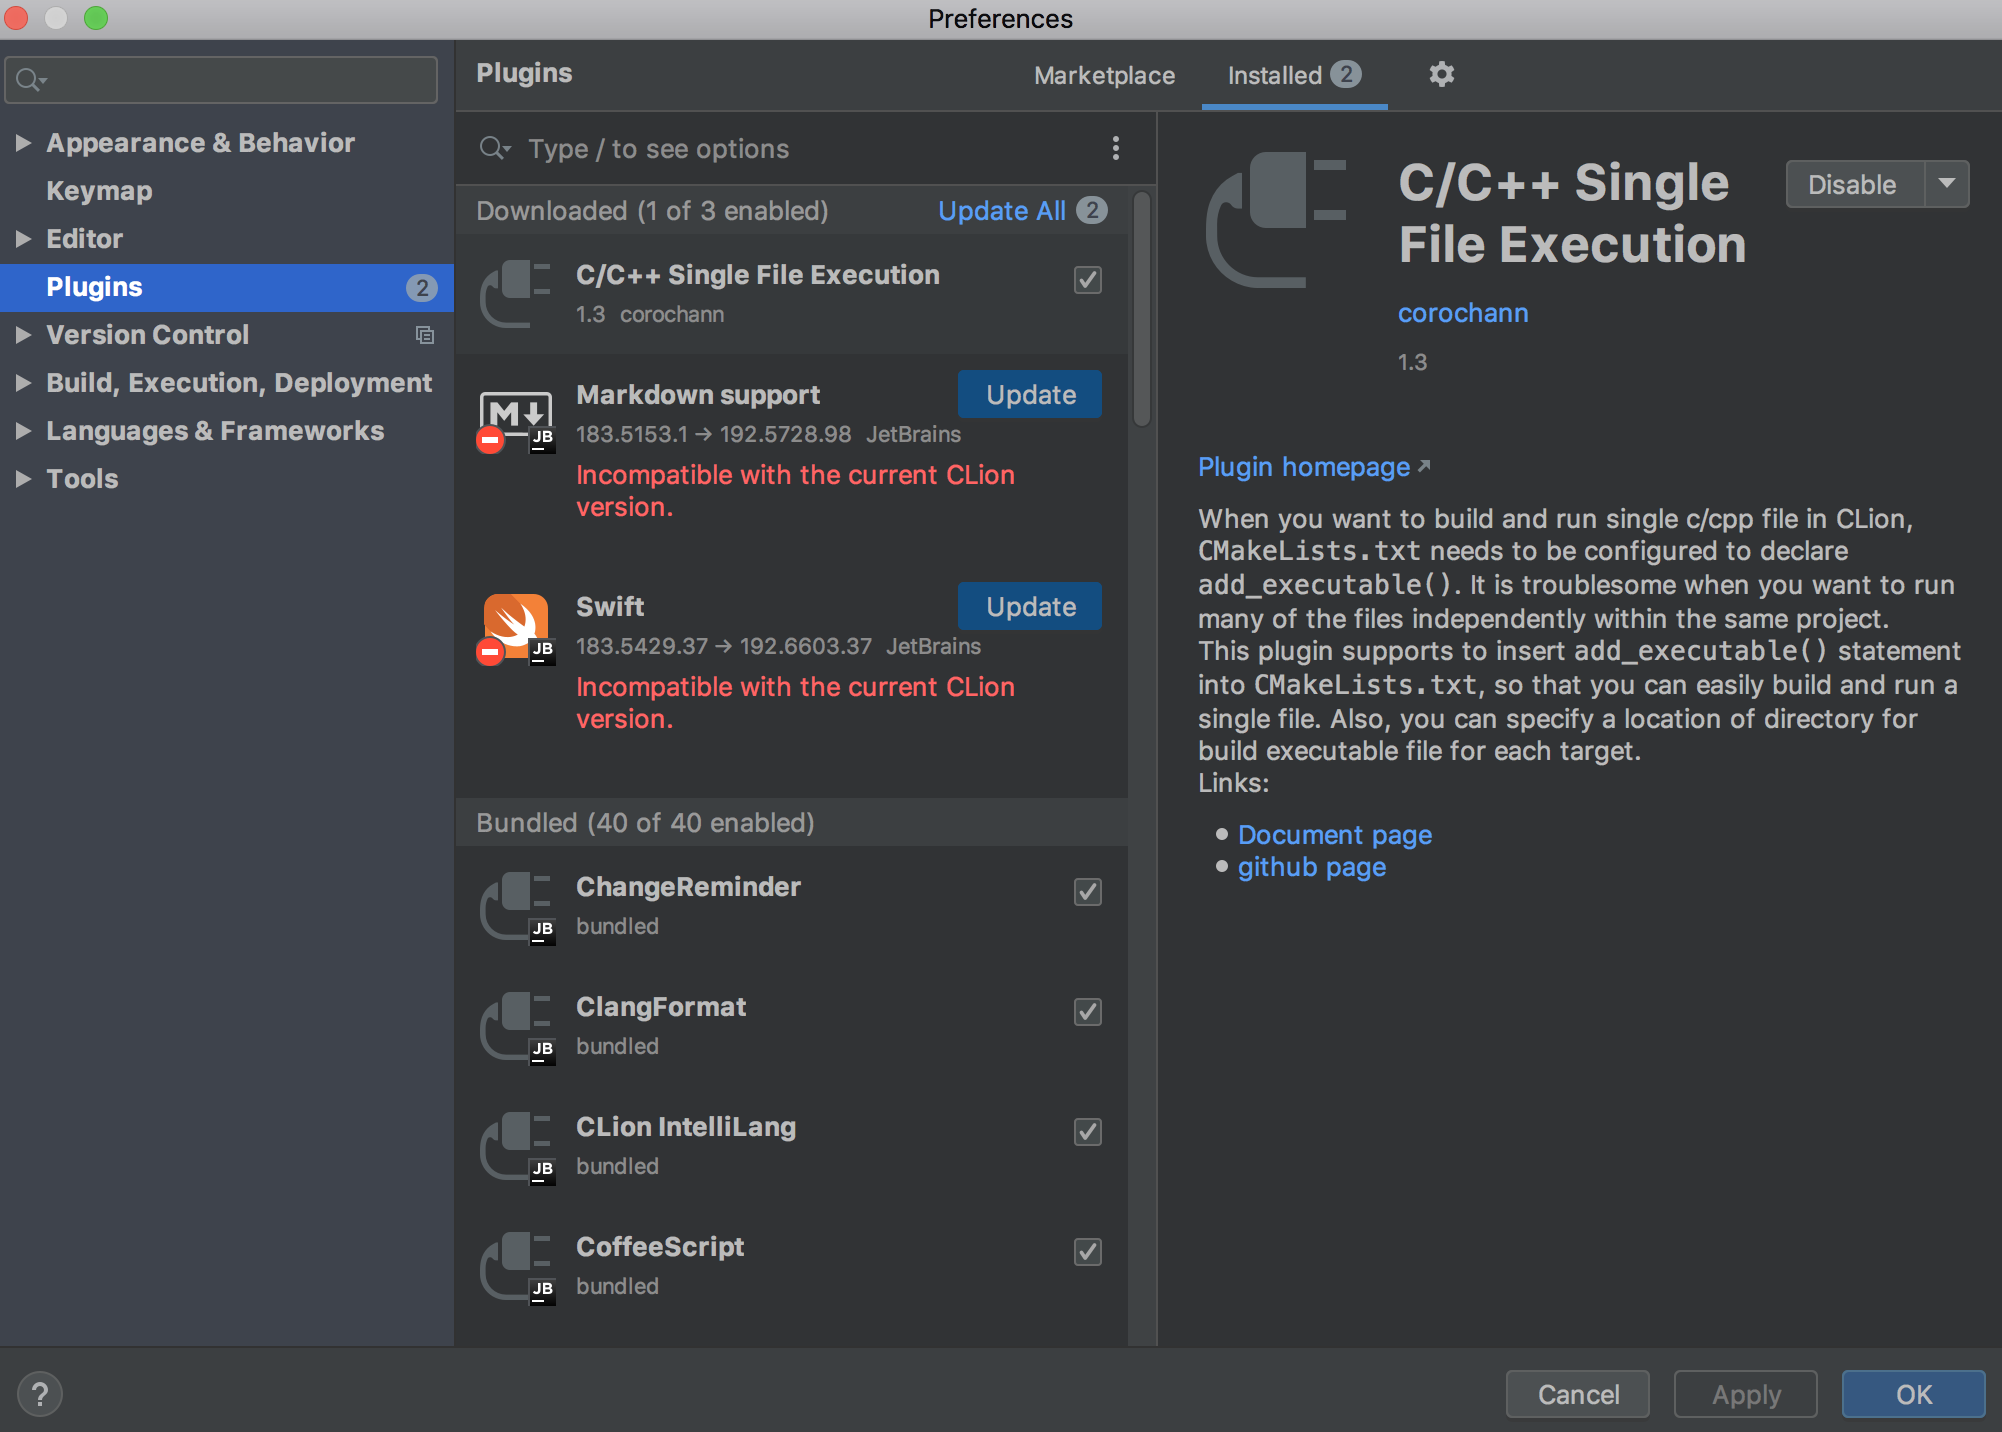
Task: Click the search icon in the settings sidebar
Action: point(31,80)
